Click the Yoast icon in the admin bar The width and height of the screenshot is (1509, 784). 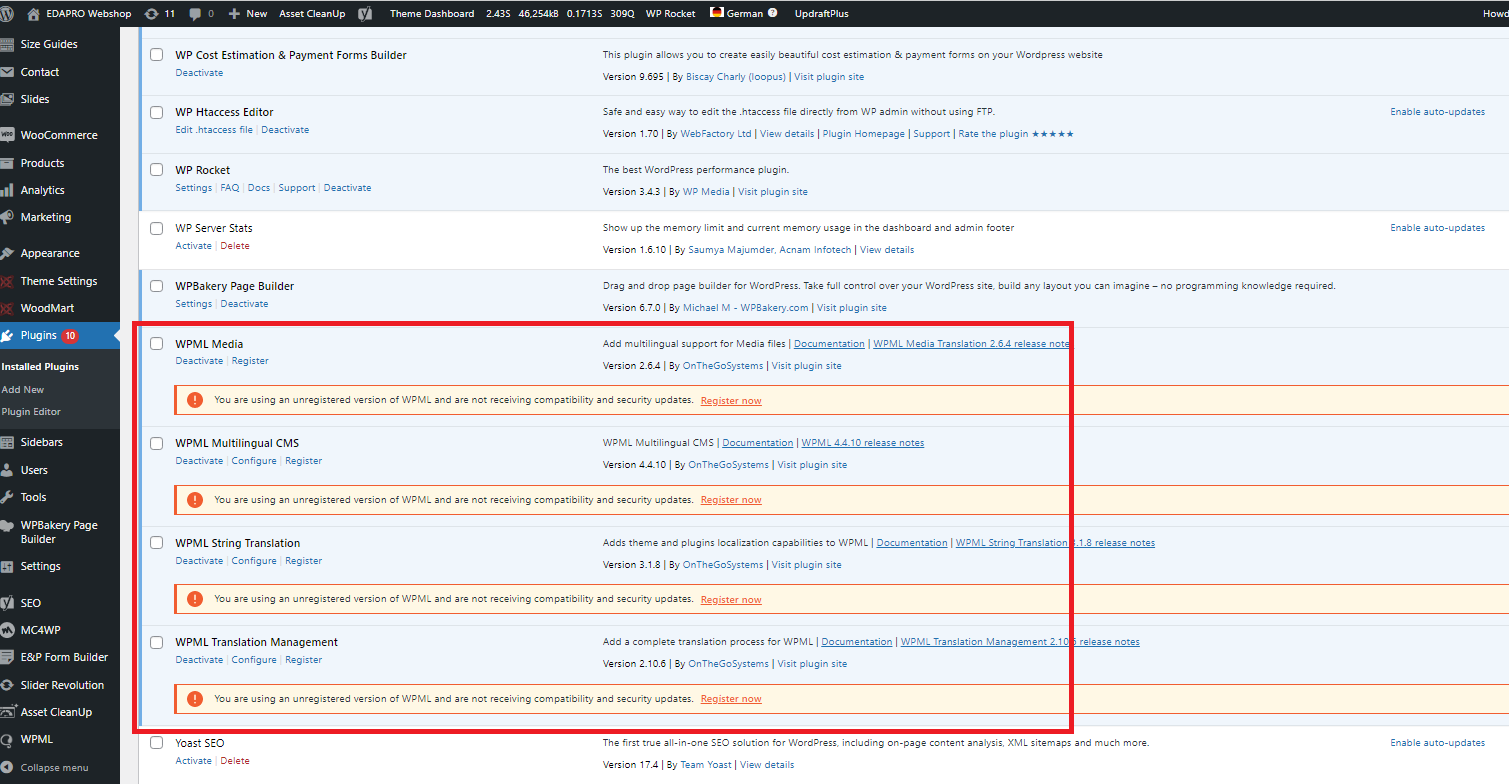click(x=366, y=14)
